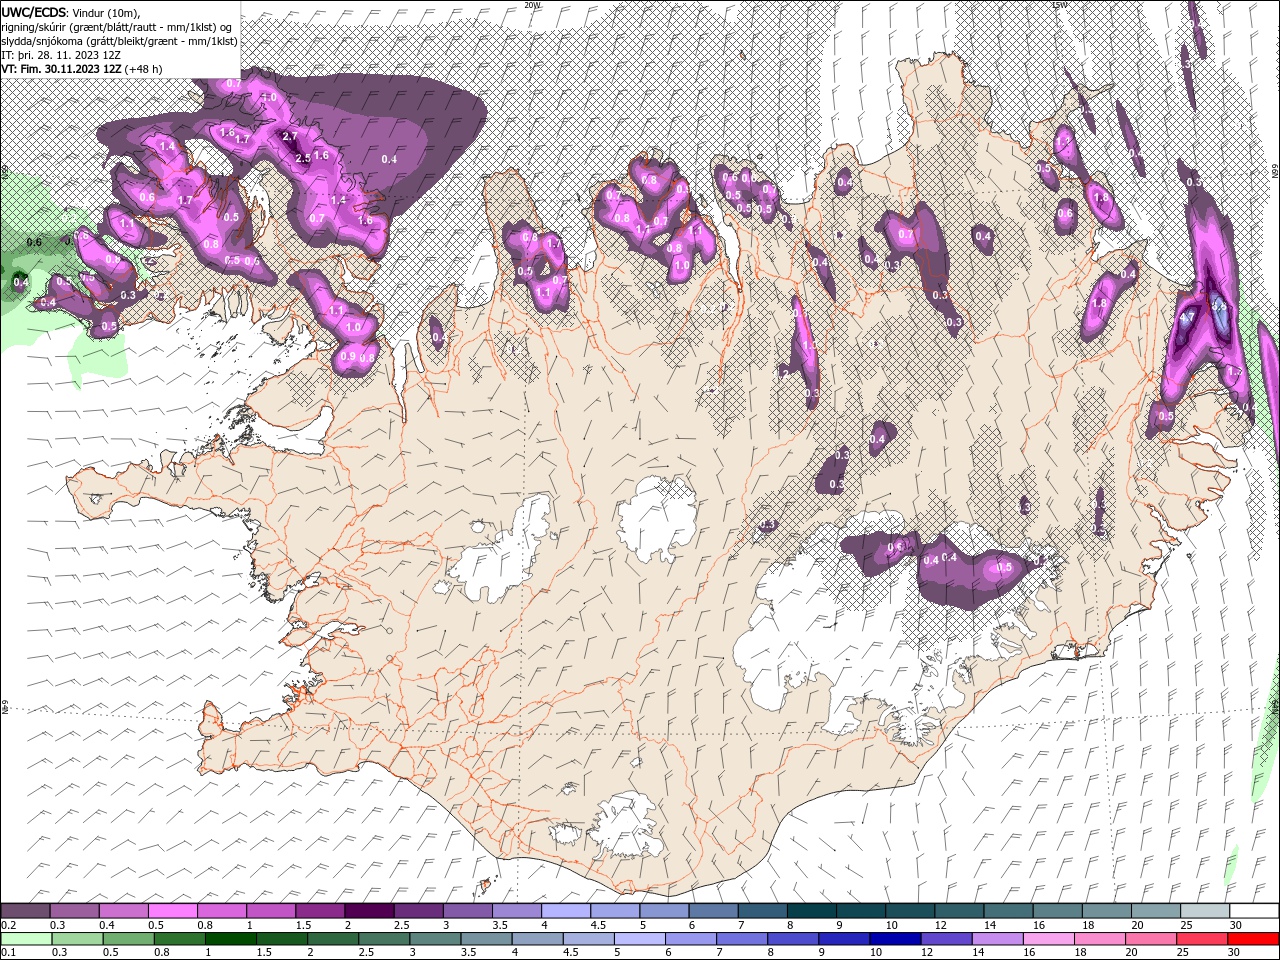The width and height of the screenshot is (1280, 960).
Task: Pick upper snow-scale swatch starting at 14
Action: tap(1007, 911)
